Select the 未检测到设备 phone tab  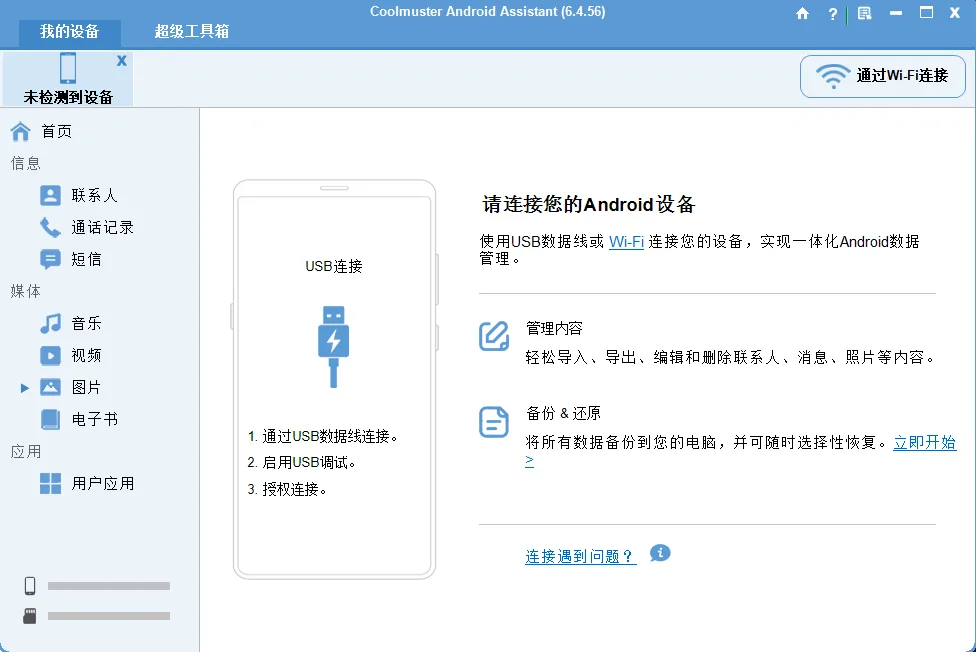point(68,78)
